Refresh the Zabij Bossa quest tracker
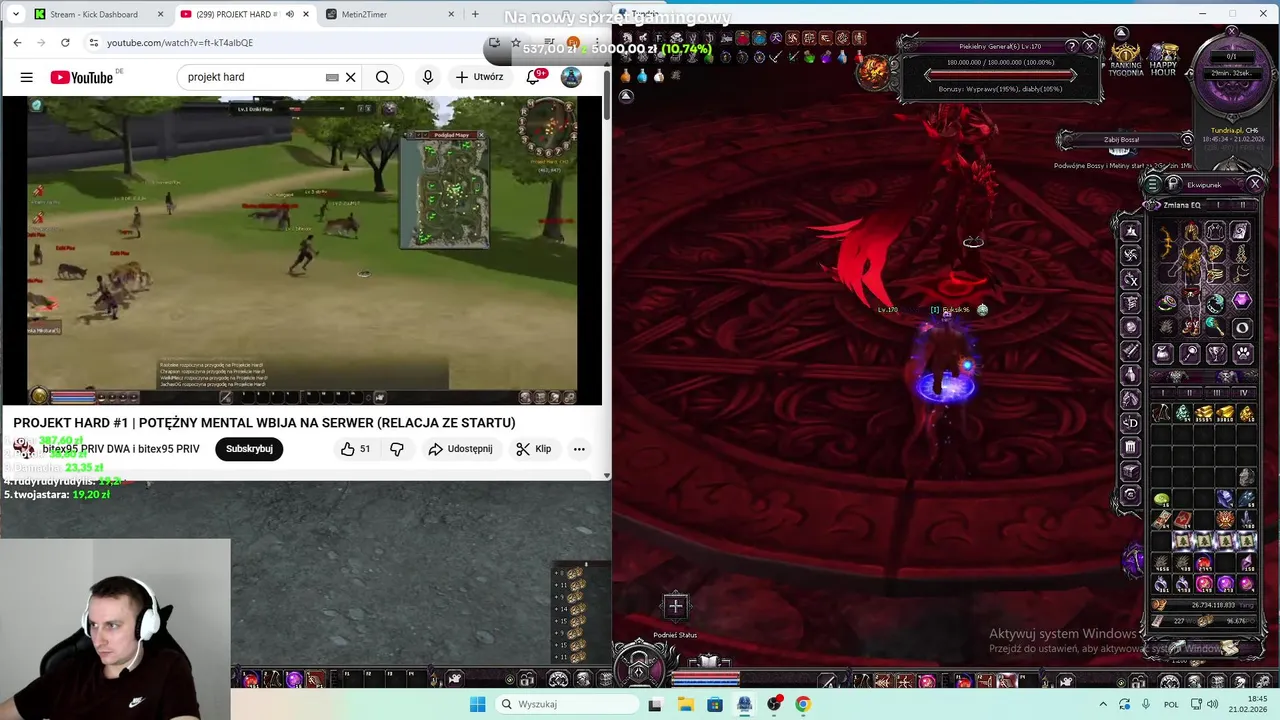The image size is (1280, 720). tap(1187, 139)
